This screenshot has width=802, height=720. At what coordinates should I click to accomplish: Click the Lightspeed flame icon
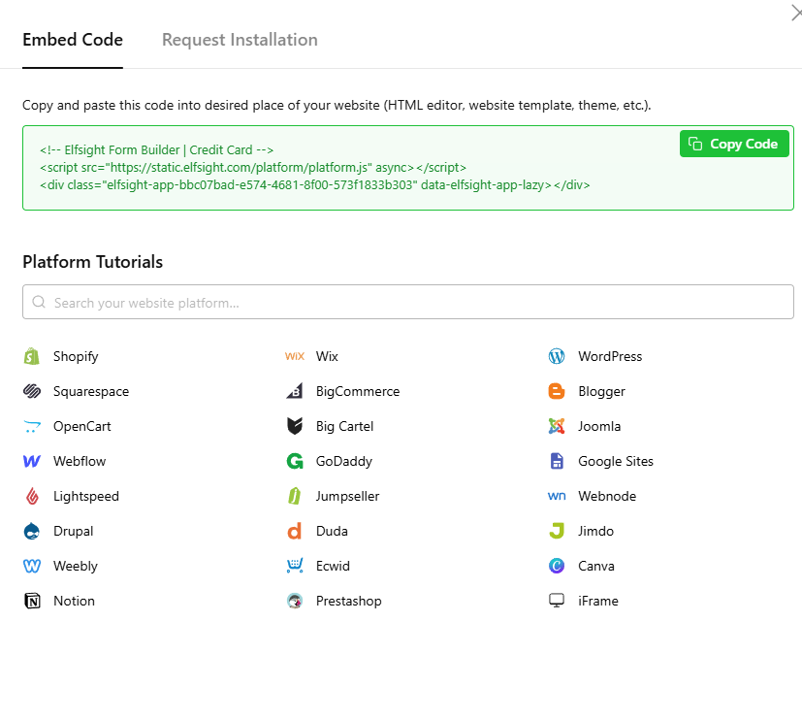point(32,496)
